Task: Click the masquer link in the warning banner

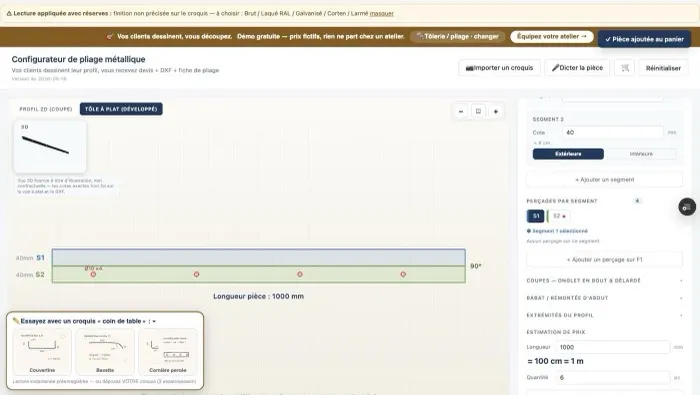Action: pyautogui.click(x=382, y=13)
